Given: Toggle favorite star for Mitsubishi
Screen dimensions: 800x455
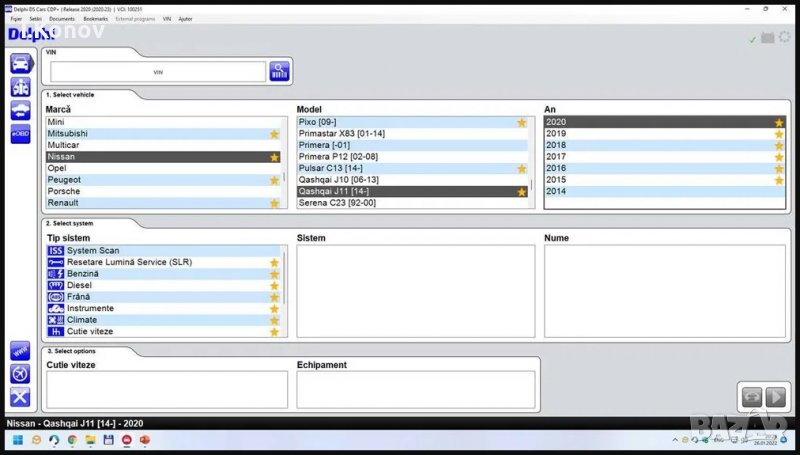Looking at the screenshot, I should 274,134.
